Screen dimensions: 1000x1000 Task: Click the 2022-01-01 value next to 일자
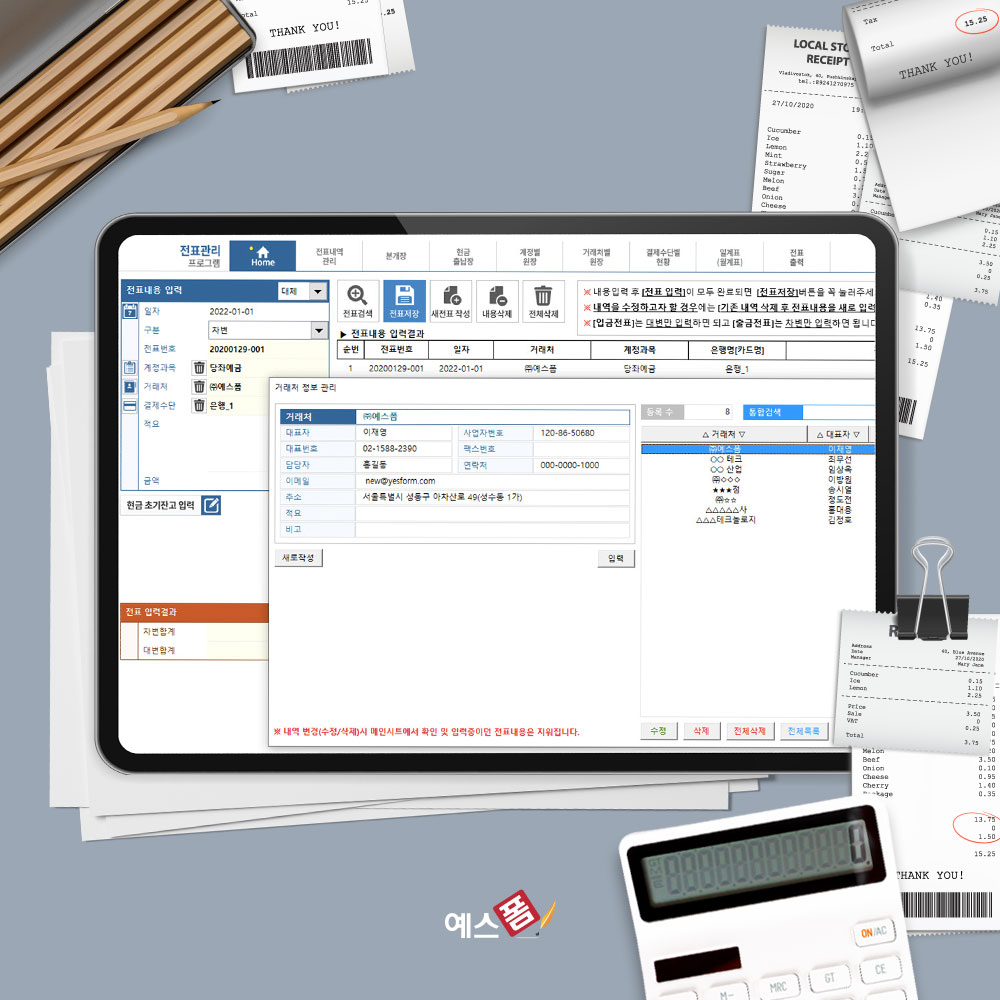tap(232, 312)
